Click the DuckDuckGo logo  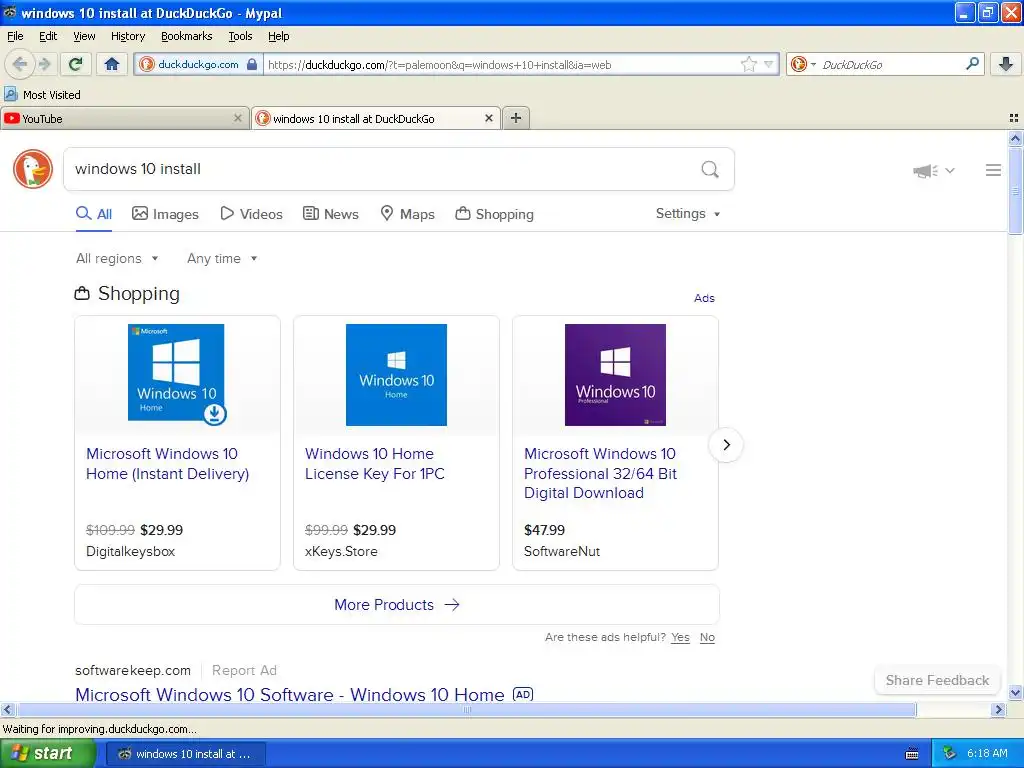33,168
